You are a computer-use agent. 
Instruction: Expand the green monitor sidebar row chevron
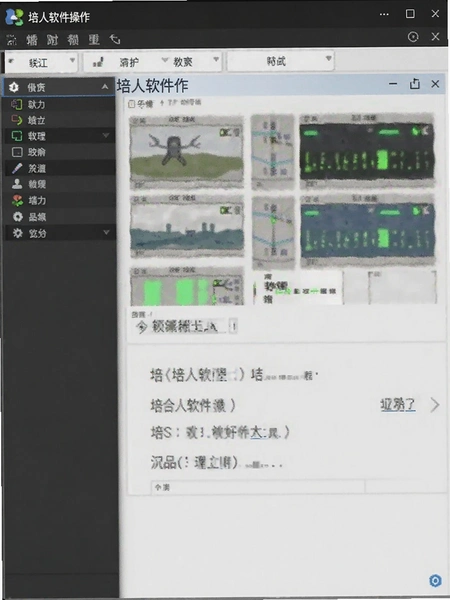106,135
